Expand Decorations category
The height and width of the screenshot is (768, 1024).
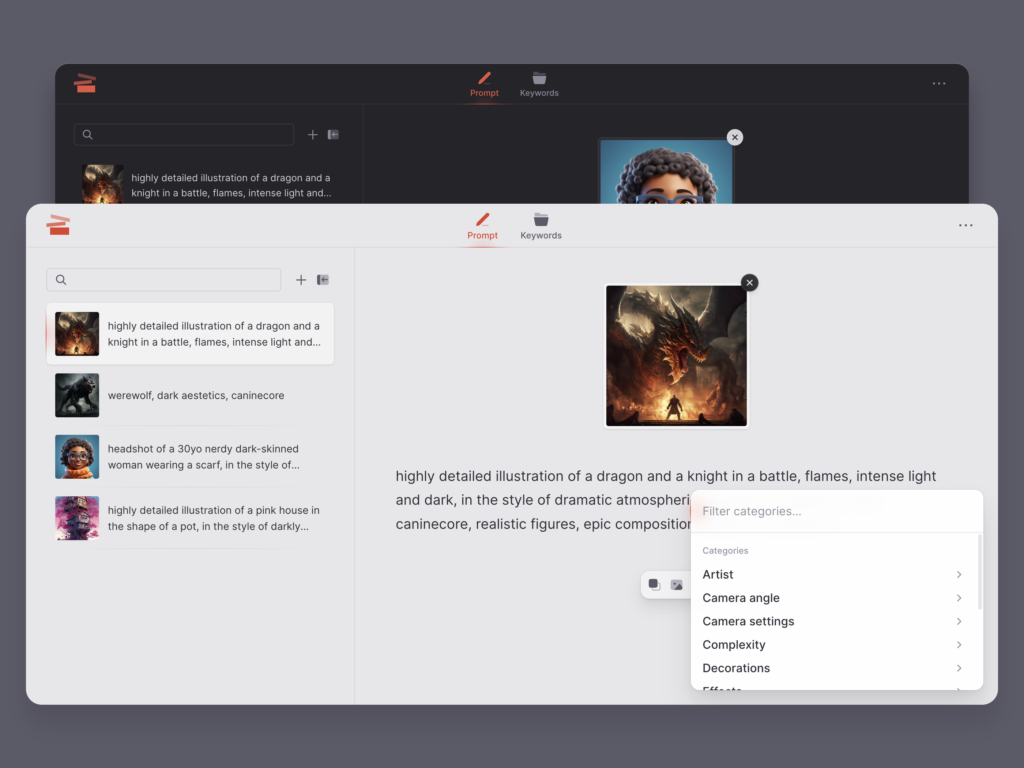tap(832, 668)
